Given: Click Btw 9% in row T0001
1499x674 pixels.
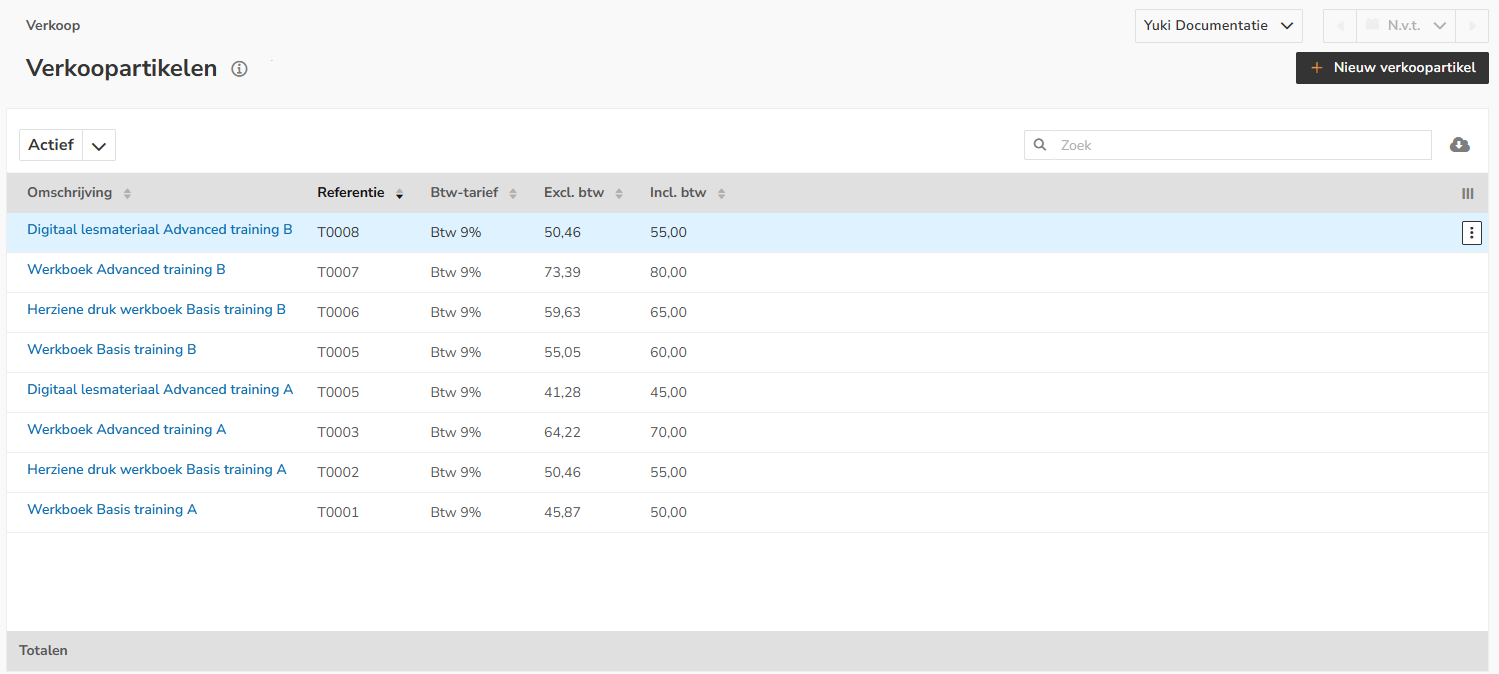Looking at the screenshot, I should [456, 513].
